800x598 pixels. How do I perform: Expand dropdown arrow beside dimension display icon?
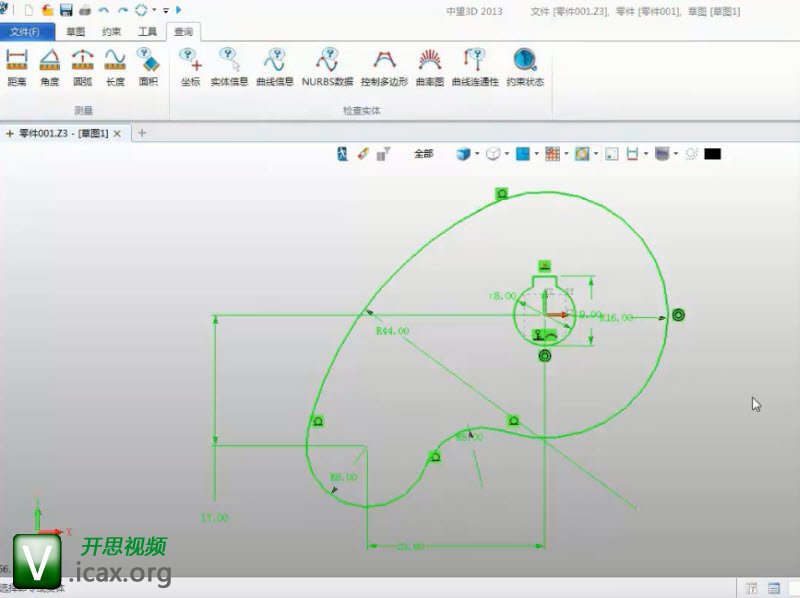tap(646, 154)
